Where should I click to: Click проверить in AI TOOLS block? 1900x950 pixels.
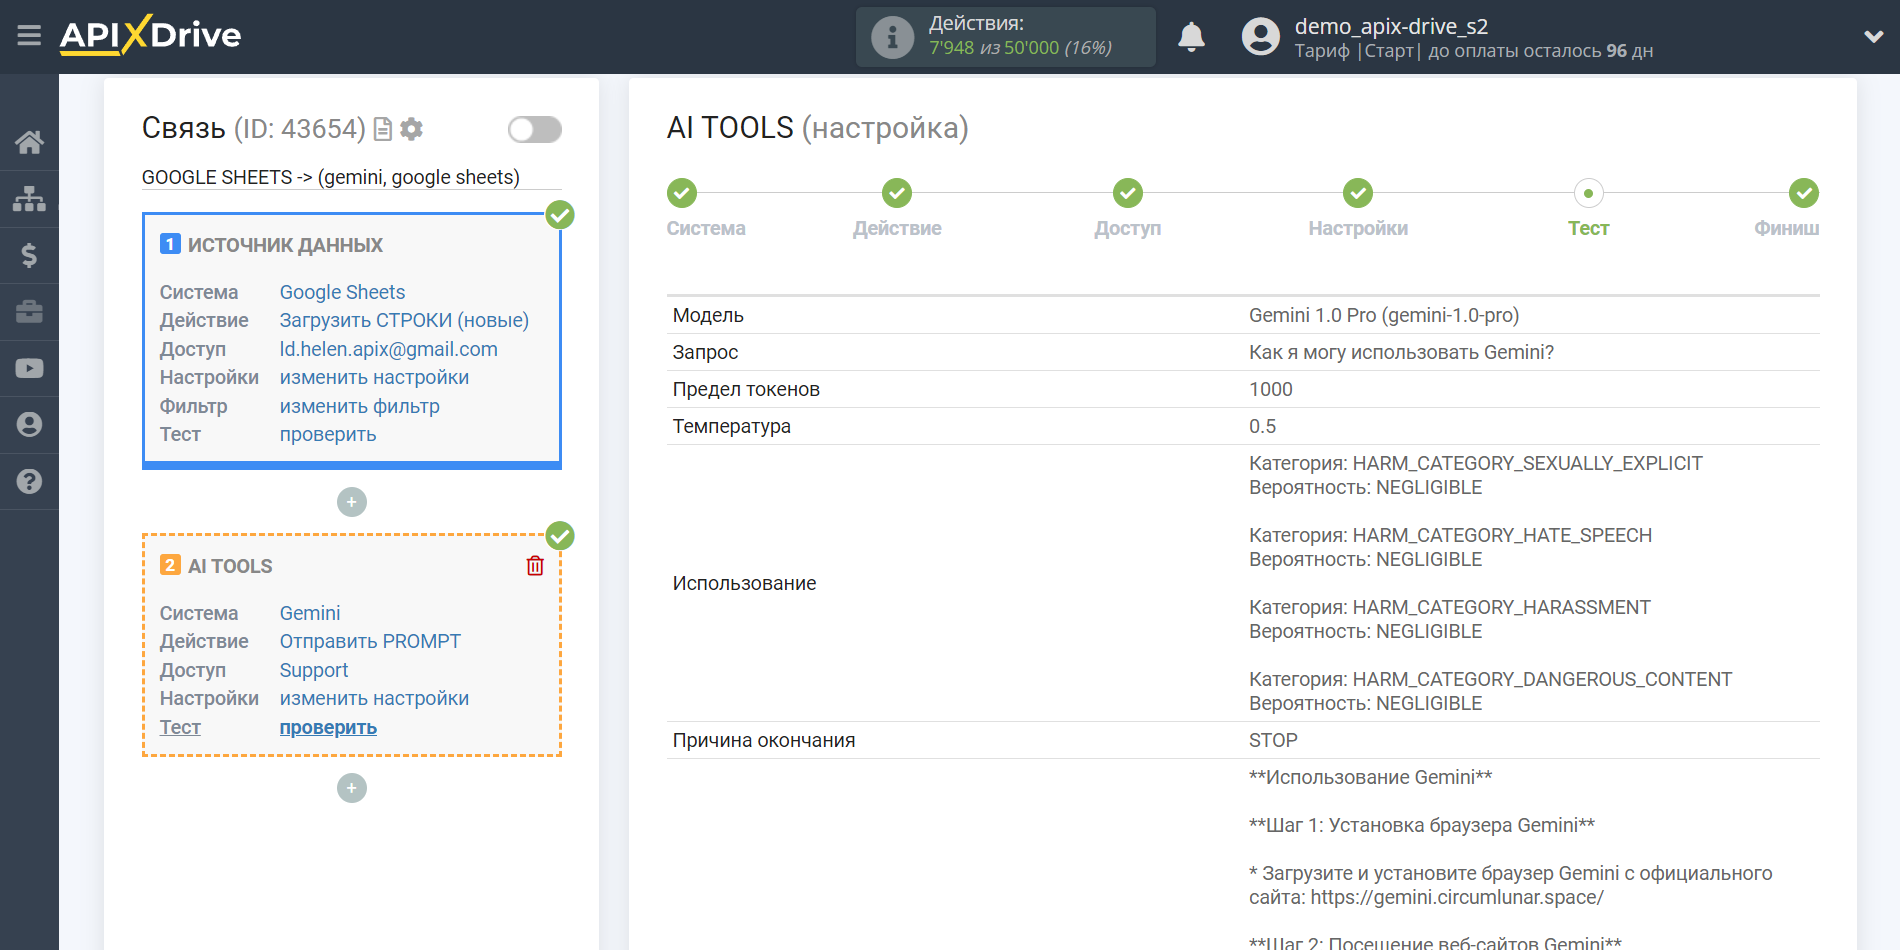(328, 727)
